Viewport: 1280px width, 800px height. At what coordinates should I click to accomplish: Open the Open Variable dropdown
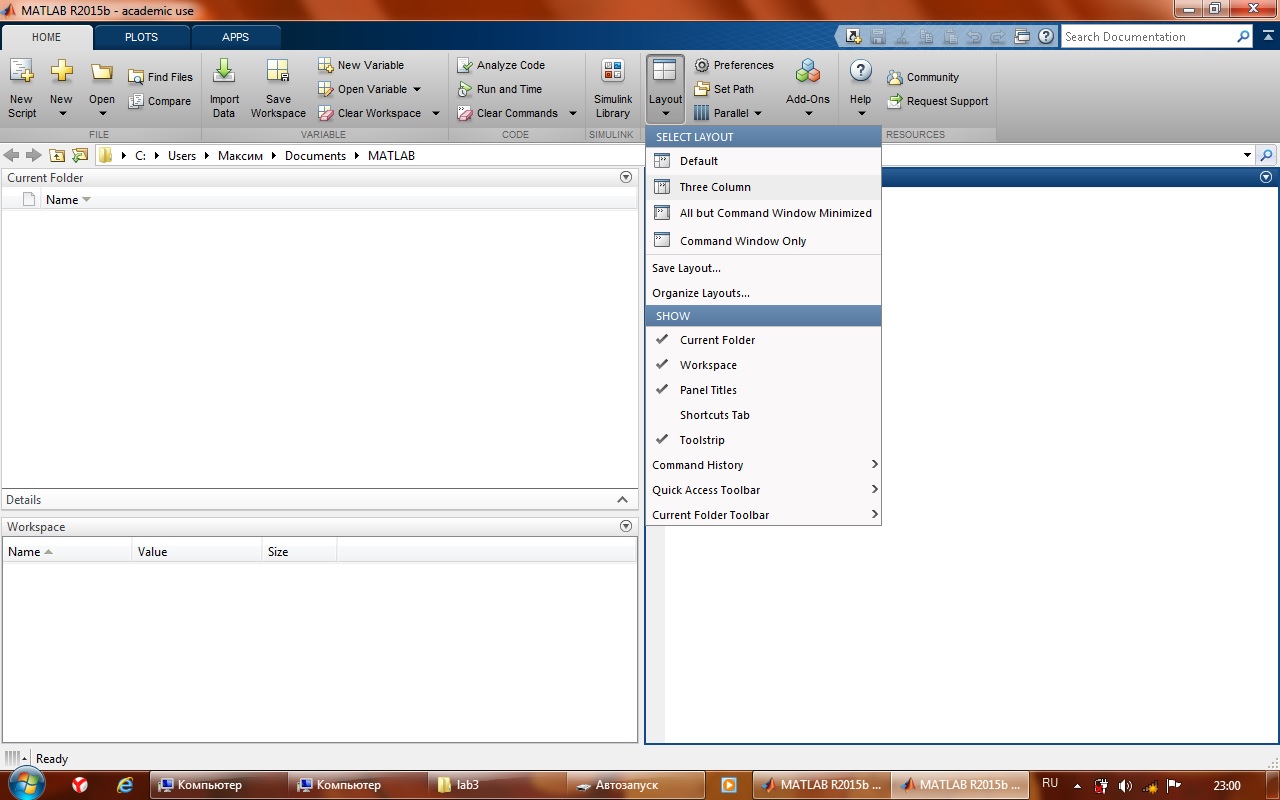[x=417, y=89]
